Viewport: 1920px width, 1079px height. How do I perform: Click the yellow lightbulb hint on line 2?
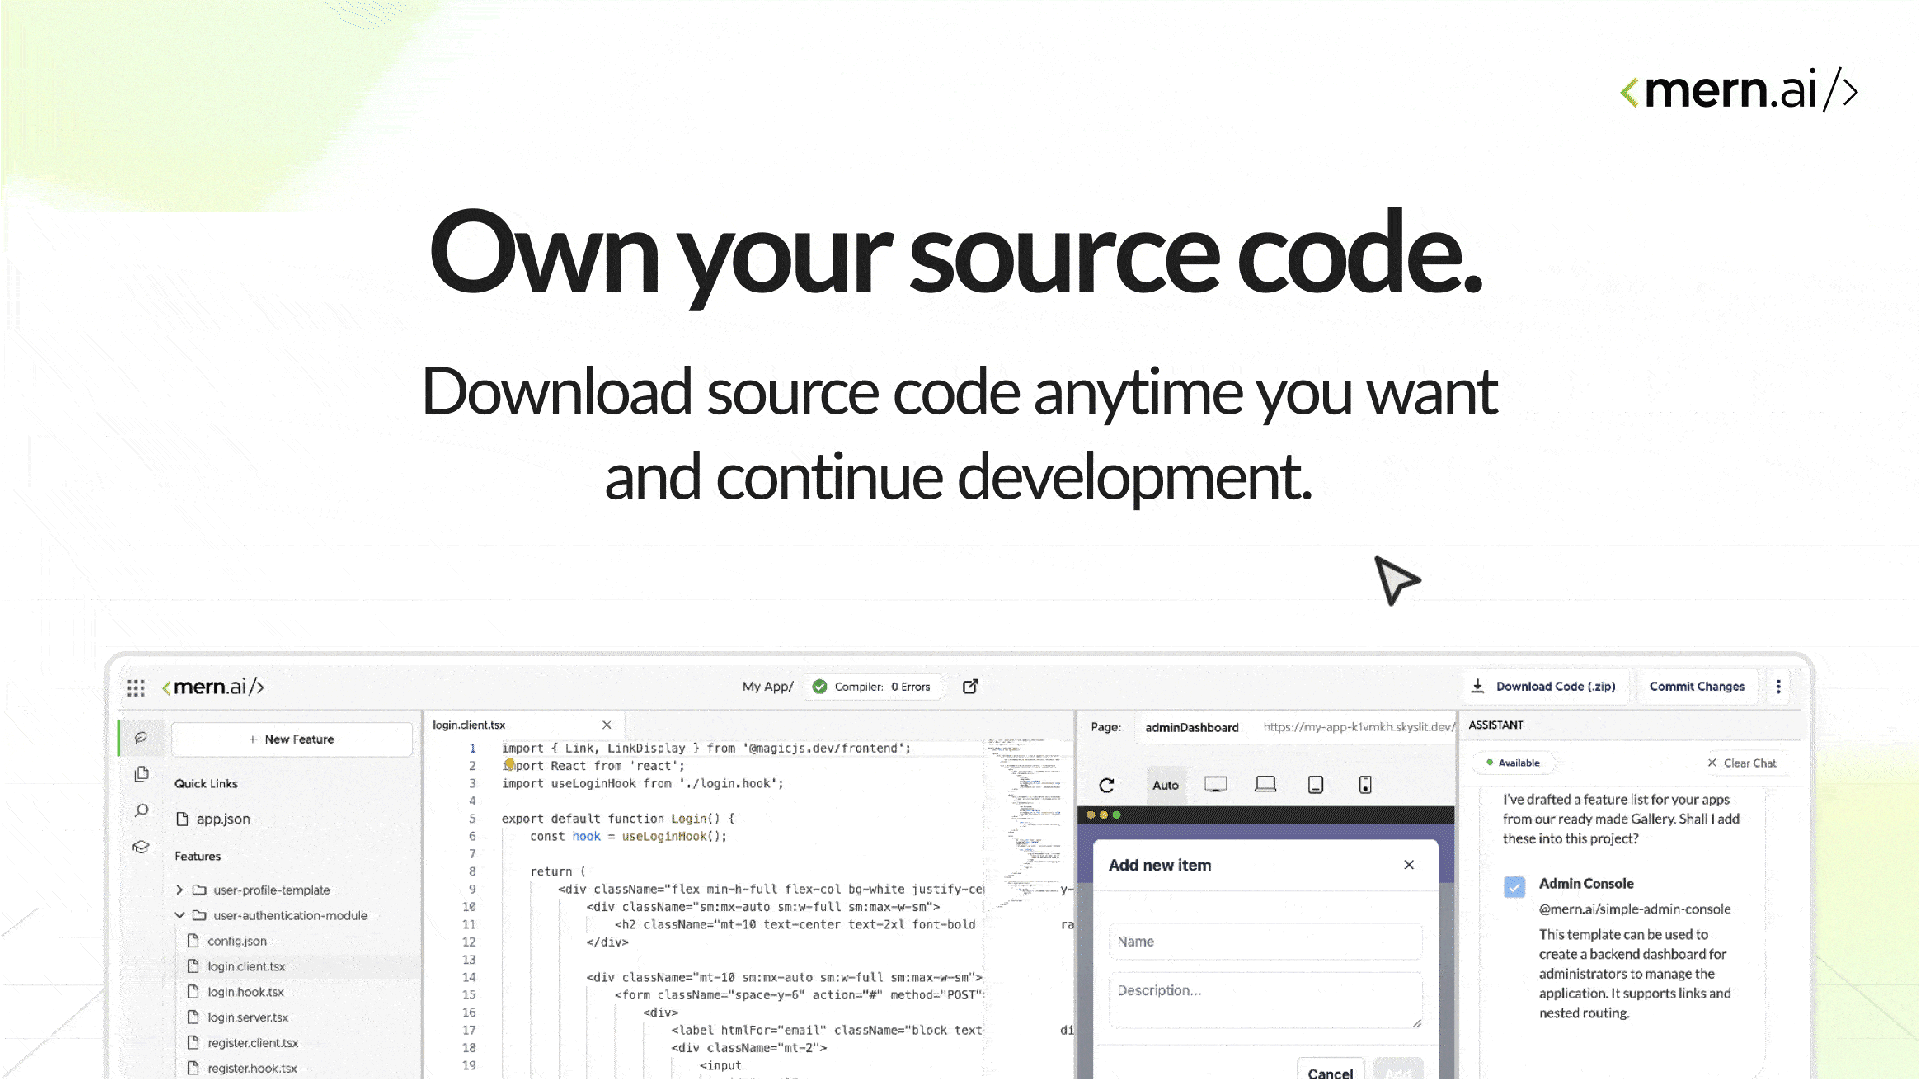pyautogui.click(x=509, y=765)
